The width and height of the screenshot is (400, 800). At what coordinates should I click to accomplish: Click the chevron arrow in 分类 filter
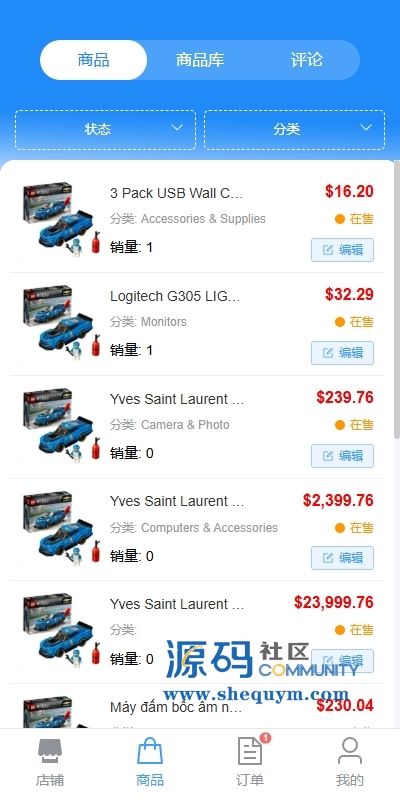click(366, 128)
